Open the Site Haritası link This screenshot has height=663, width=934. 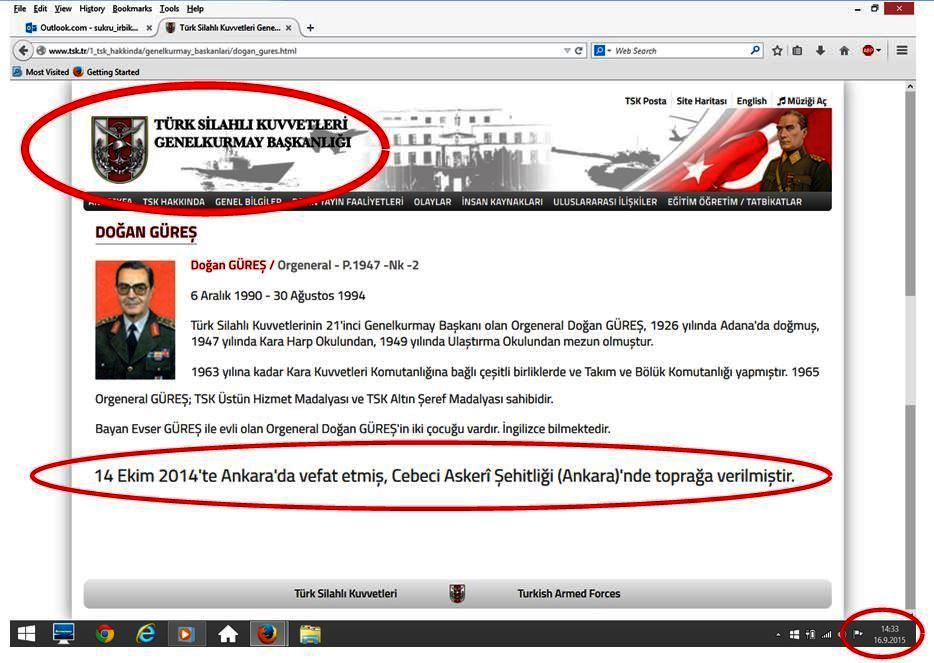click(x=701, y=101)
